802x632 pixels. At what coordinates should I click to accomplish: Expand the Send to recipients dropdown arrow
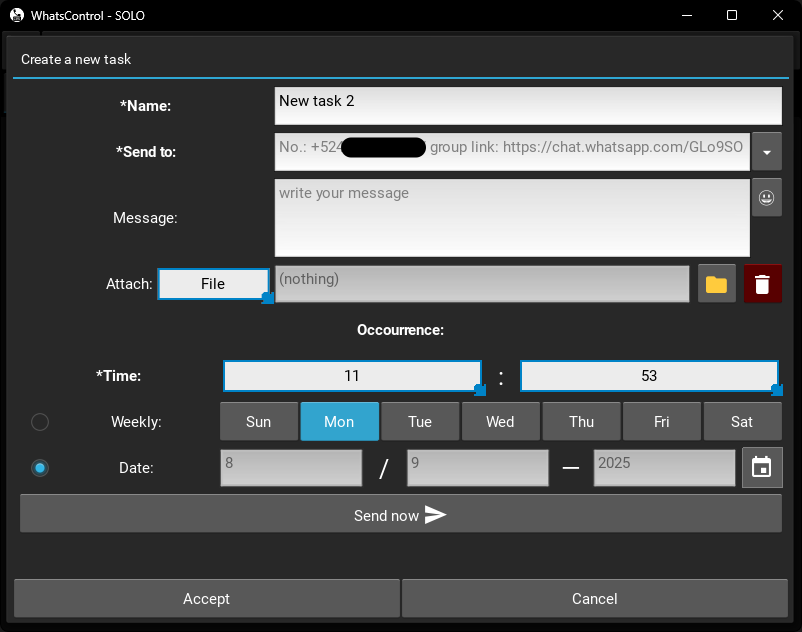point(766,152)
